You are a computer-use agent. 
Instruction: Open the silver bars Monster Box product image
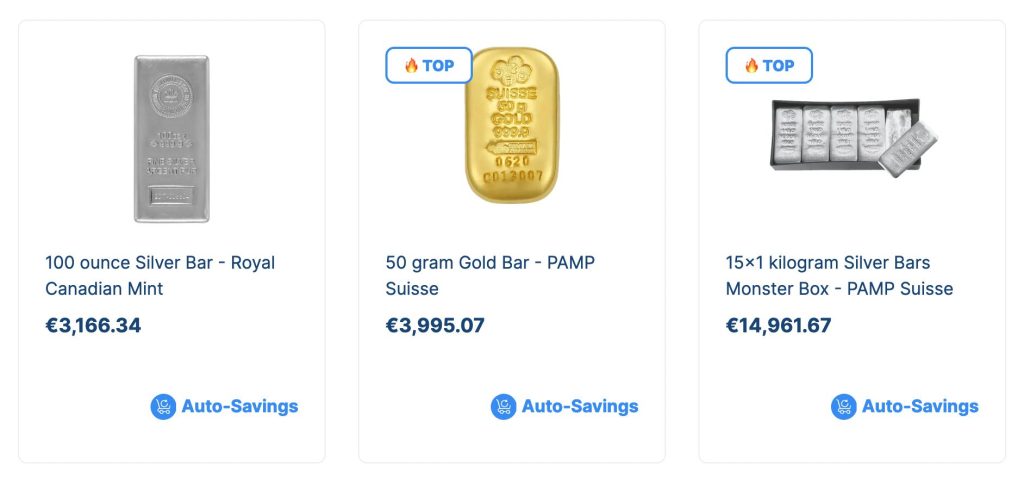(x=851, y=137)
